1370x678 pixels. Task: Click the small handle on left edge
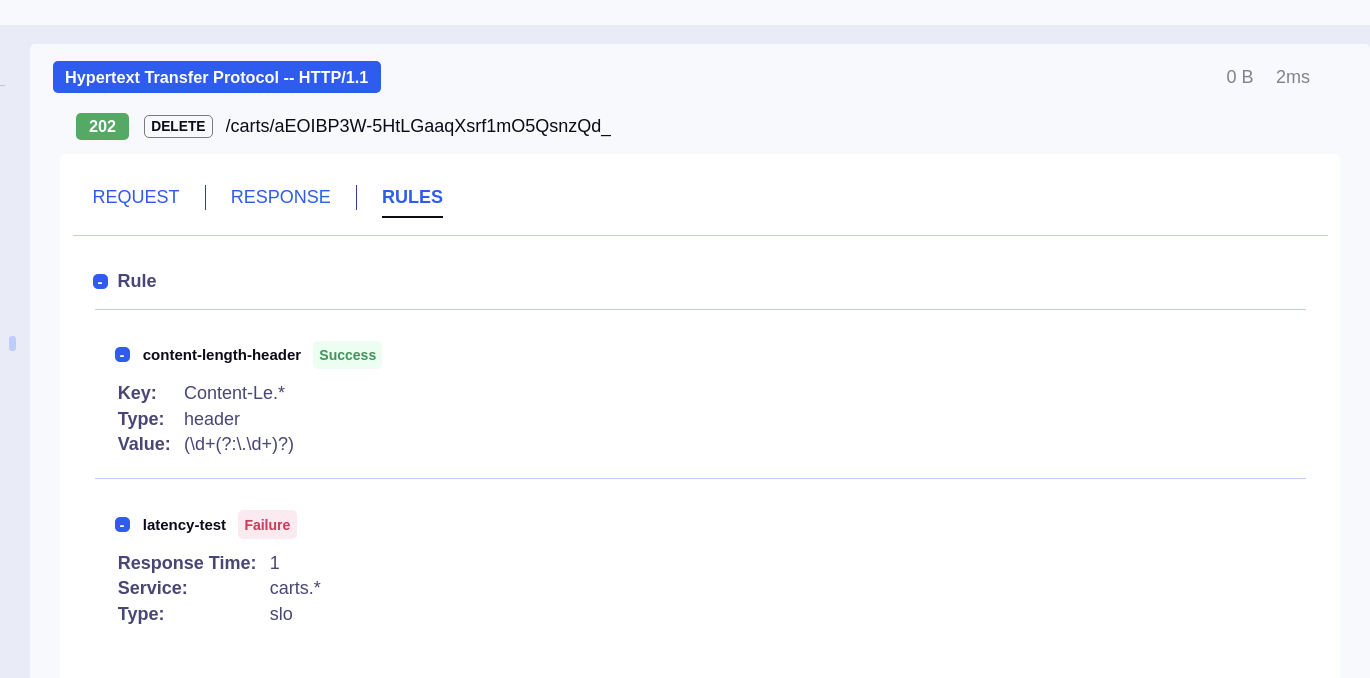(x=12, y=343)
